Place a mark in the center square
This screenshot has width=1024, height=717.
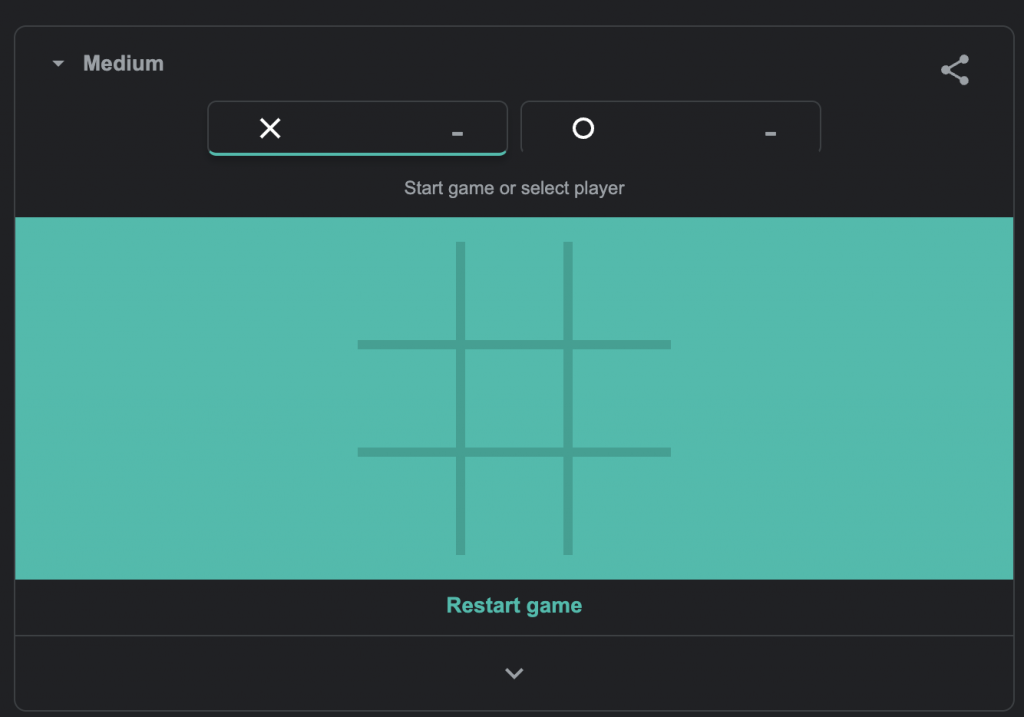514,398
